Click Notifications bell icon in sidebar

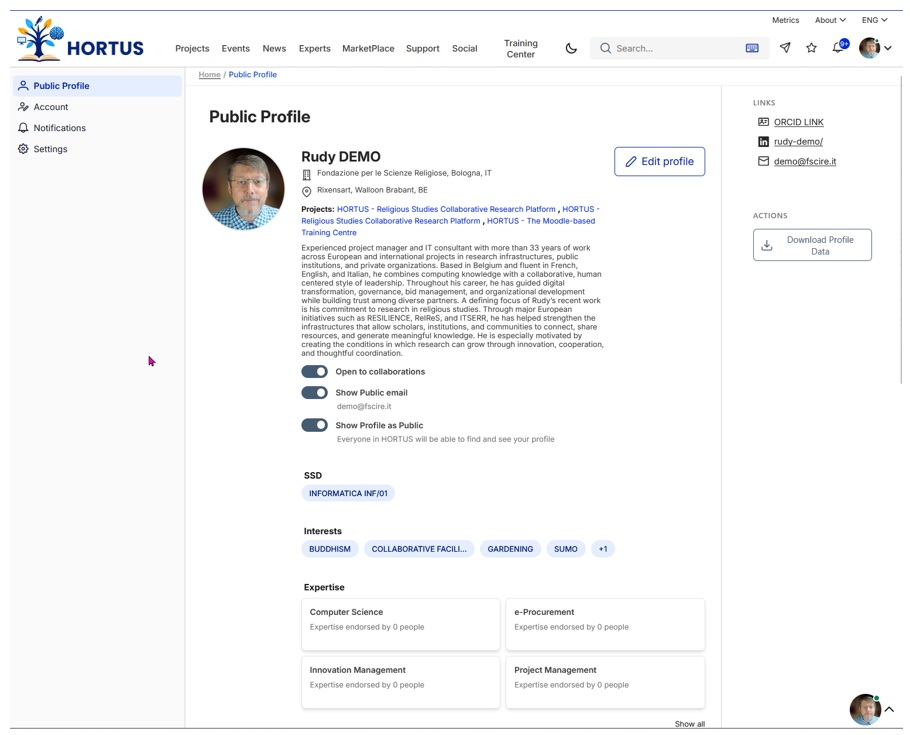(x=23, y=128)
